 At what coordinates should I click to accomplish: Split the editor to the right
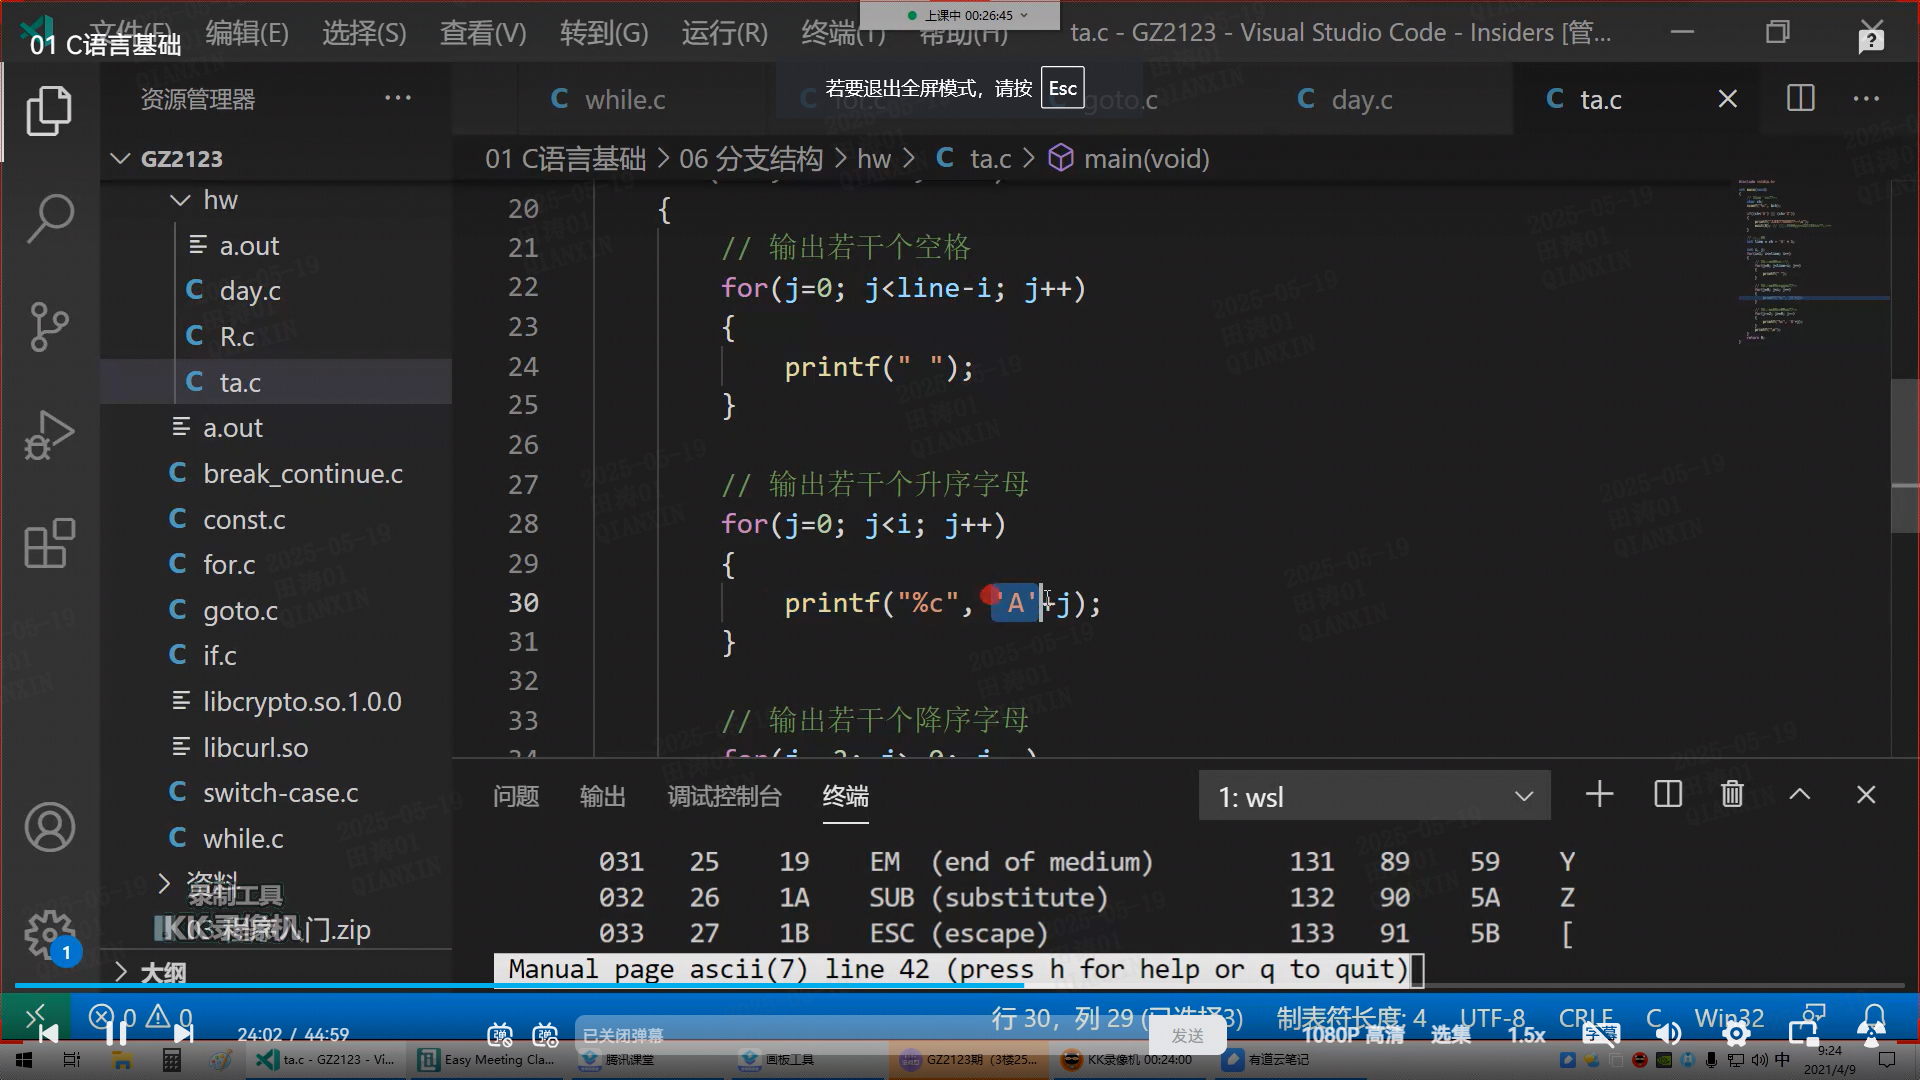[x=1800, y=98]
